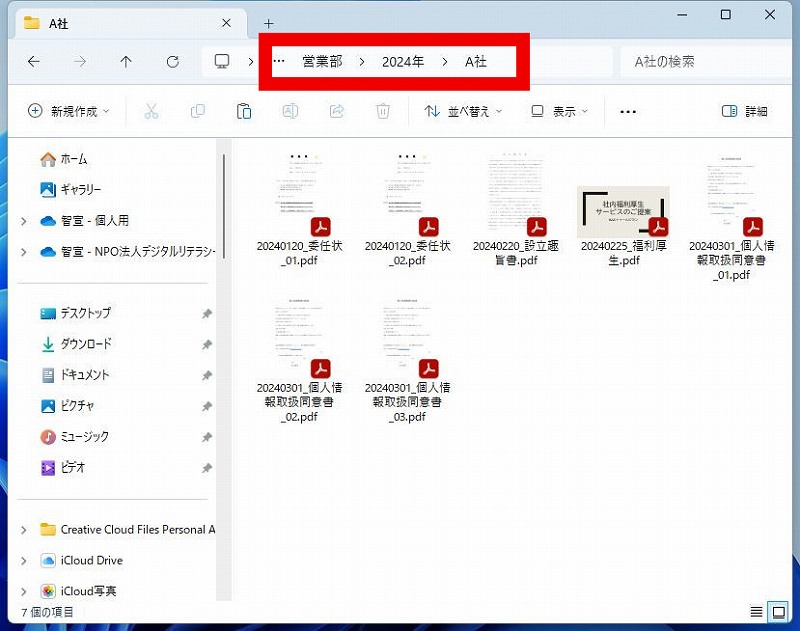Viewport: 800px width, 631px height.
Task: Switch to details list view layout
Action: 756,611
